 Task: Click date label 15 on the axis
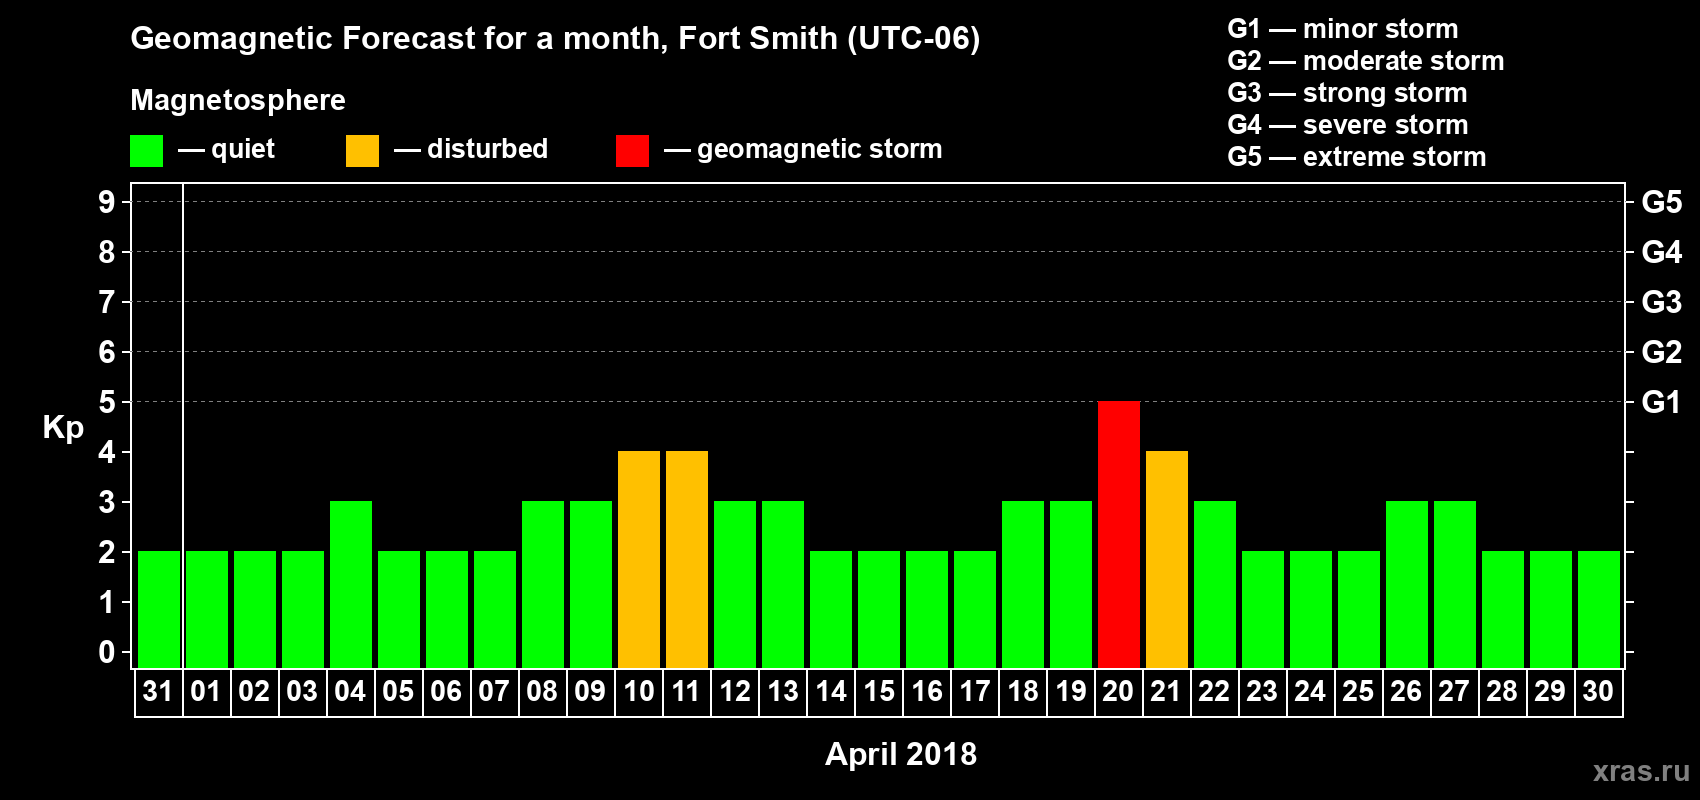click(879, 691)
